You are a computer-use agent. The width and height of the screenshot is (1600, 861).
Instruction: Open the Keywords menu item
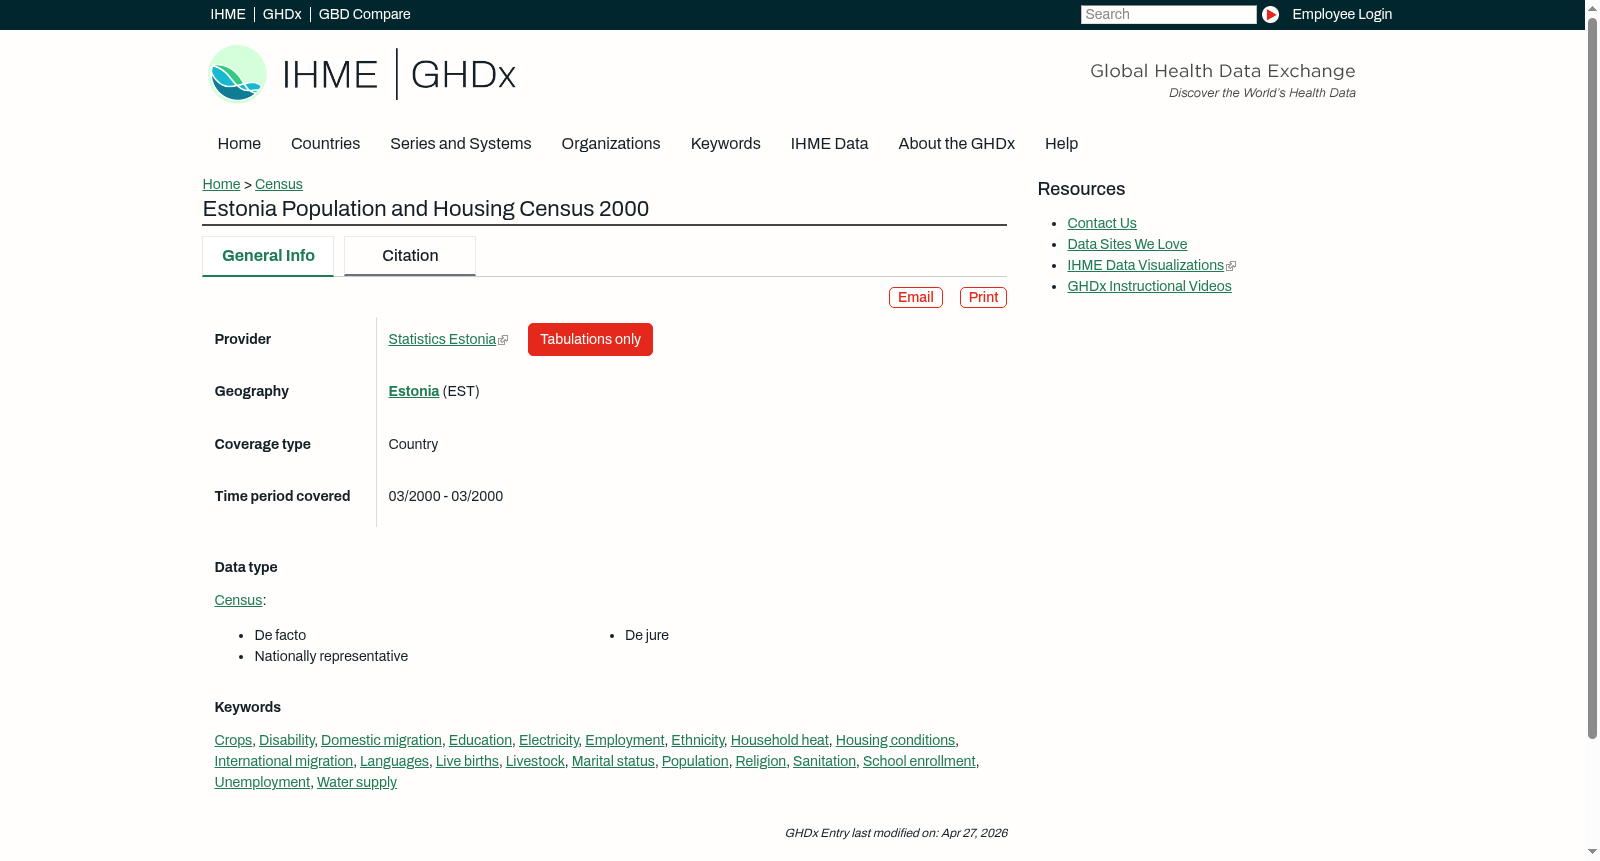pos(725,143)
